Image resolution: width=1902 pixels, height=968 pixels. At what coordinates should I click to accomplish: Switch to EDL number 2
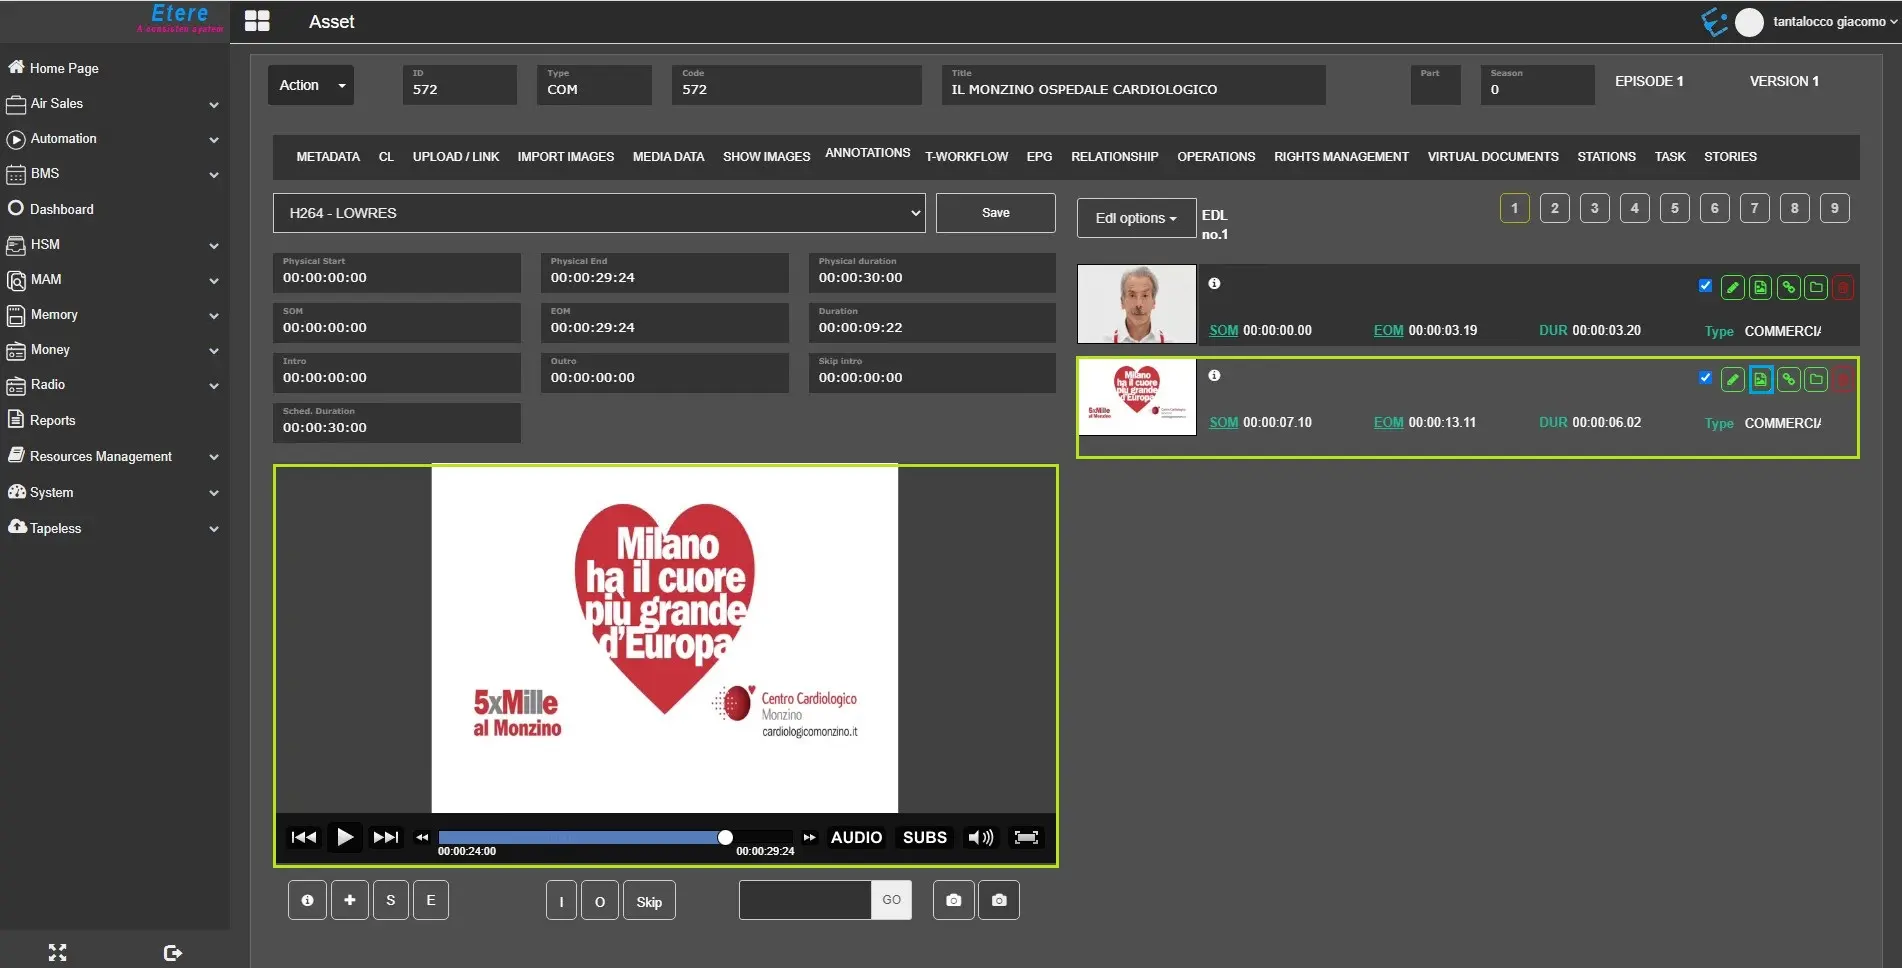[1554, 208]
